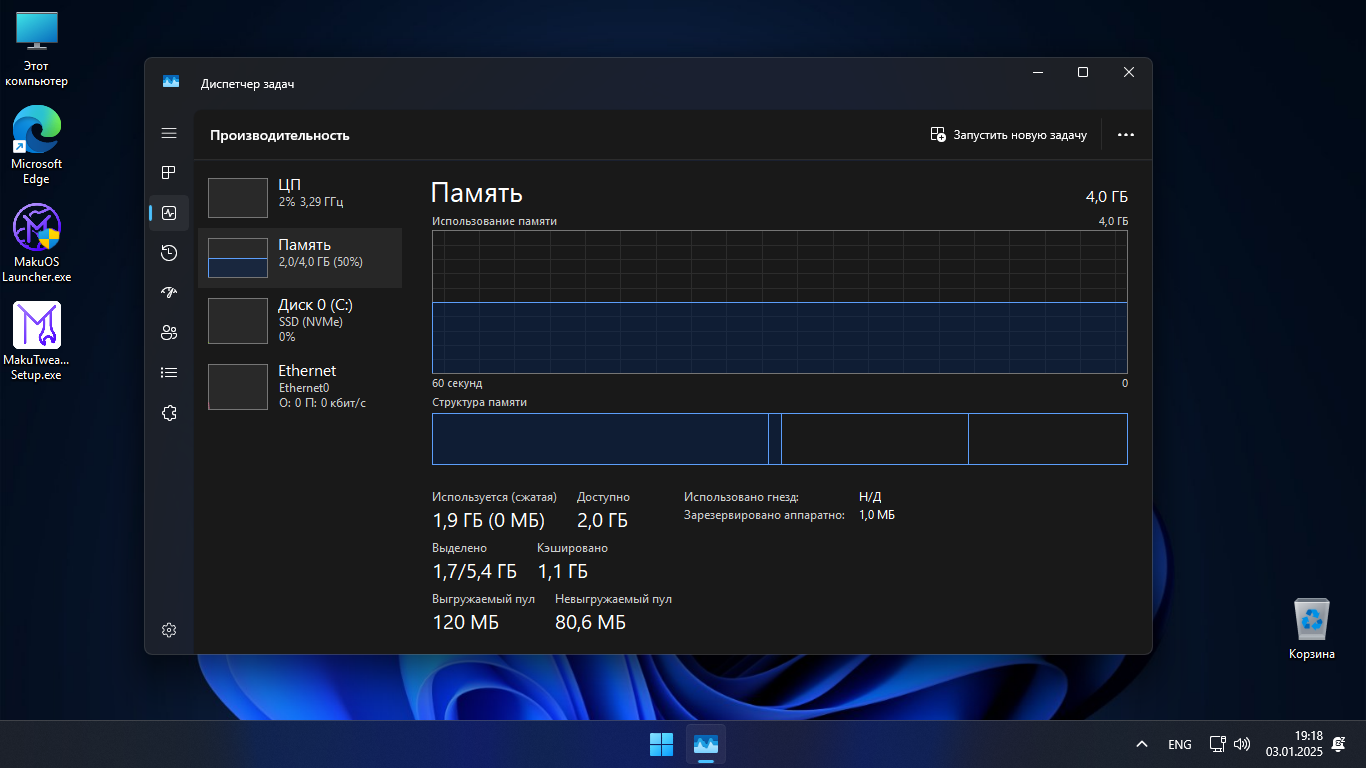Select the Performance page icon in sidebar
The image size is (1366, 768).
tap(169, 213)
